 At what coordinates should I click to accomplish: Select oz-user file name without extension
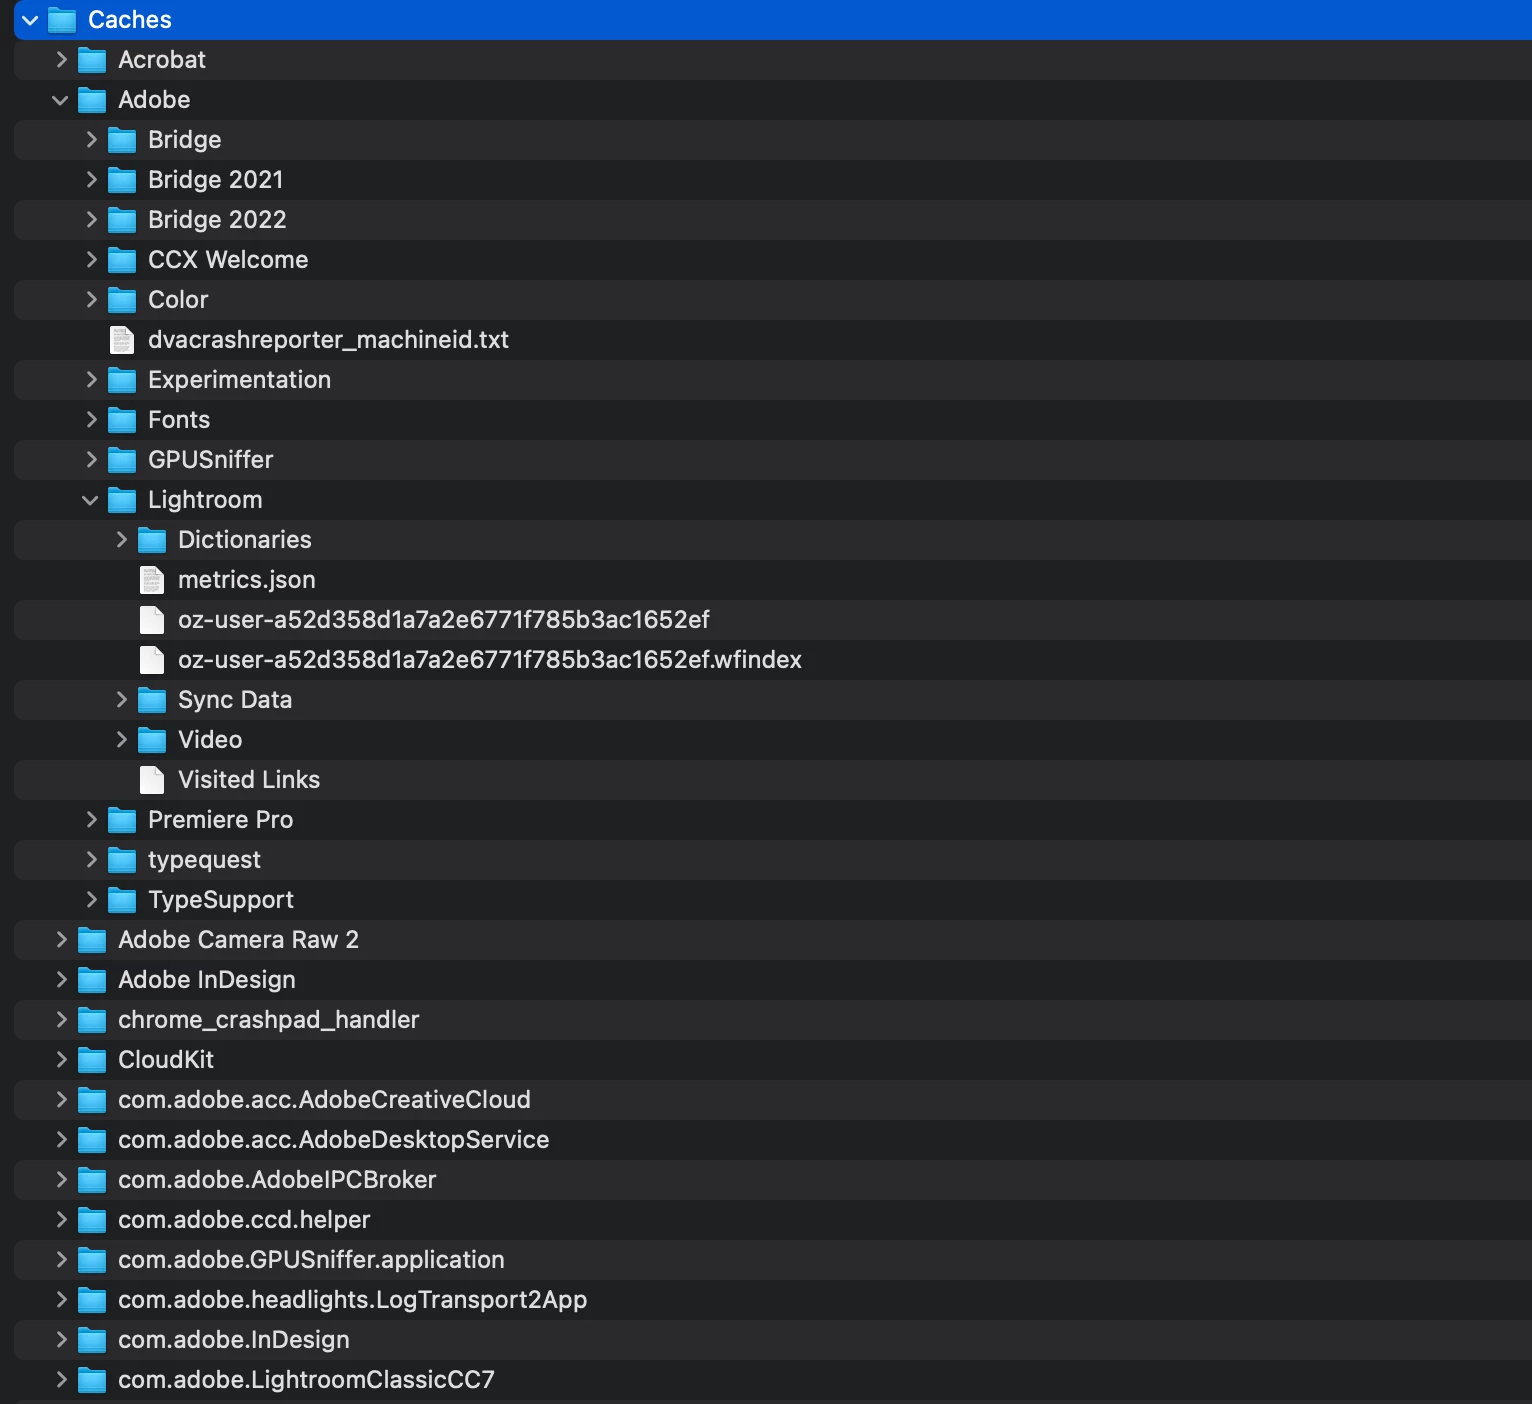pos(444,620)
